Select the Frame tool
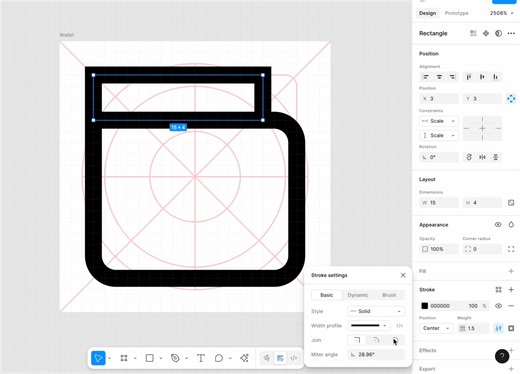 tap(124, 358)
